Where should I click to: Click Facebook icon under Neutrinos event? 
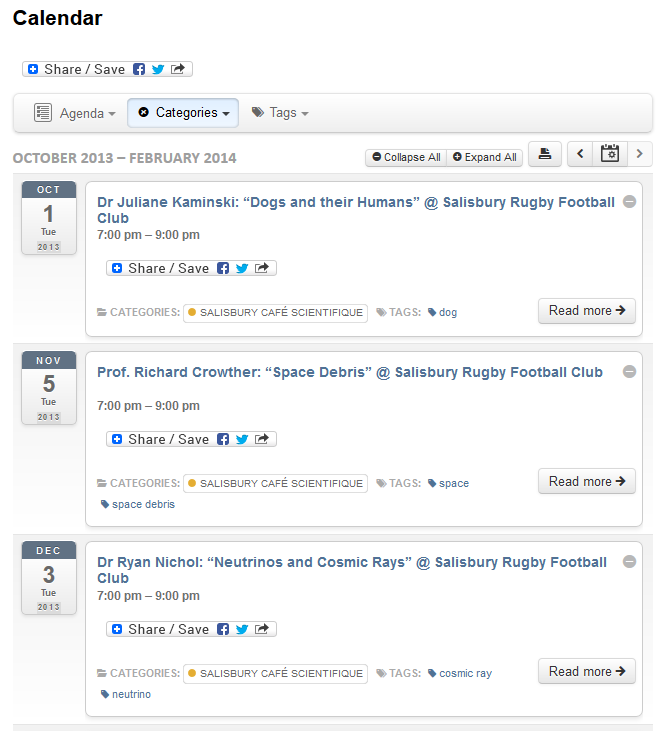(223, 629)
